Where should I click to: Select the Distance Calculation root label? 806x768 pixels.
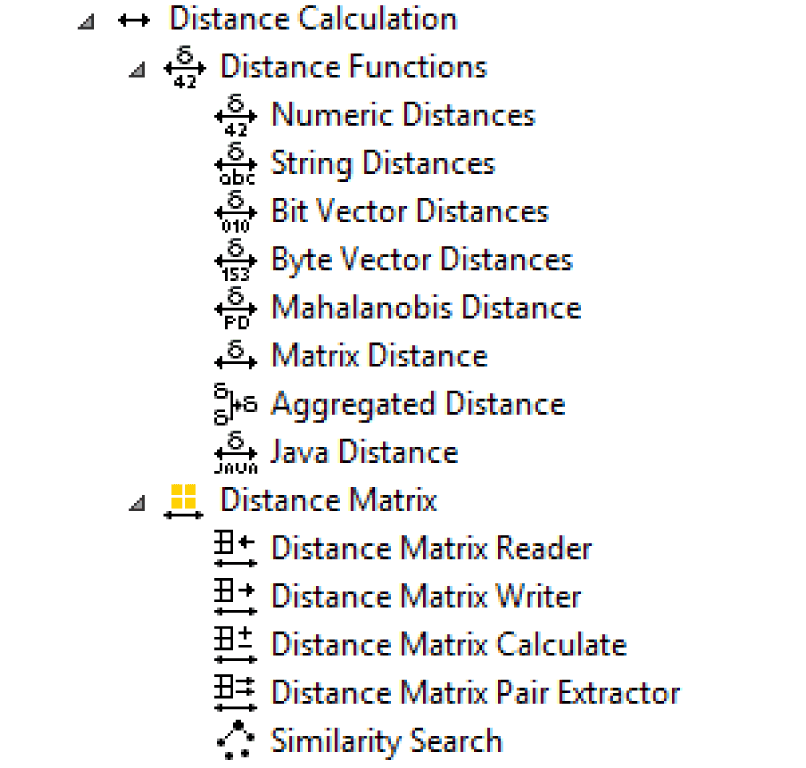(313, 19)
